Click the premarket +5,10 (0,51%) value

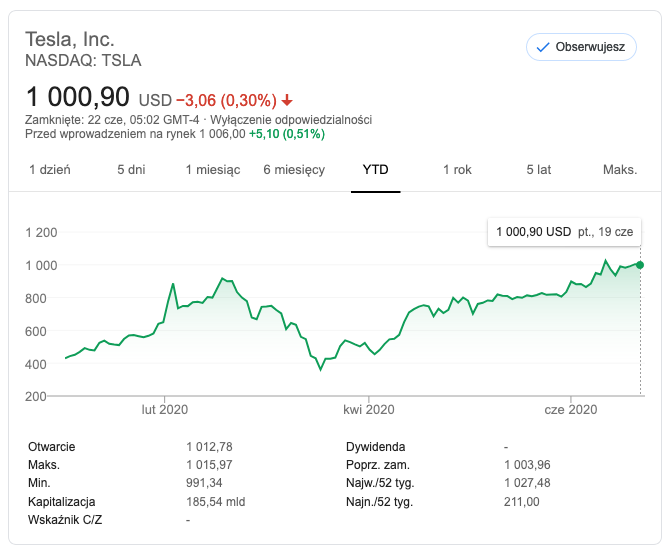[x=287, y=134]
